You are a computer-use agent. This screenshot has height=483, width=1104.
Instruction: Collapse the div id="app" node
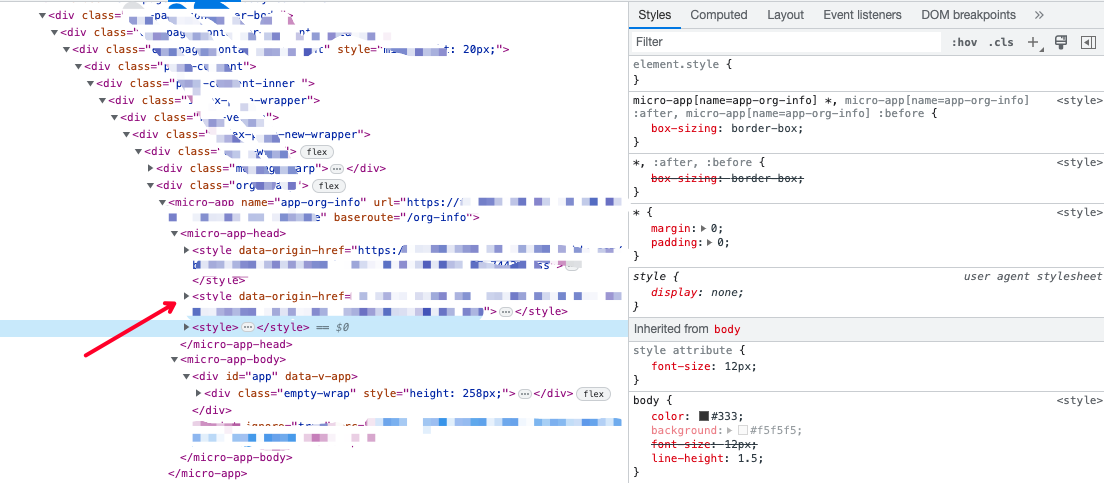pos(186,377)
